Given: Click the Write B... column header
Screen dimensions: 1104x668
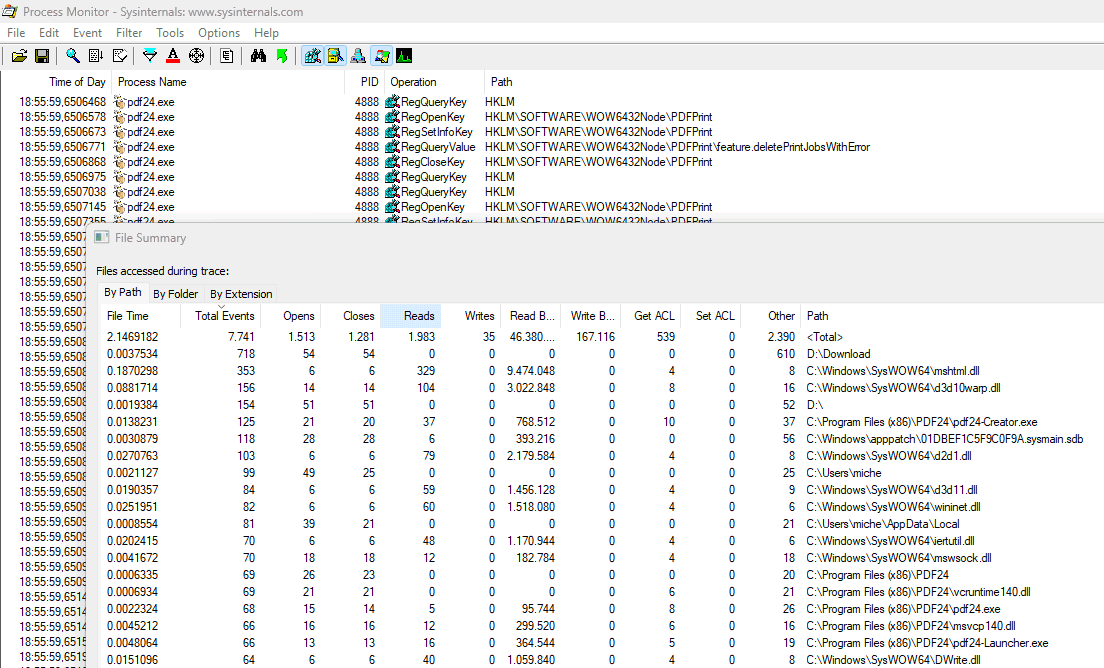Looking at the screenshot, I should (x=591, y=316).
